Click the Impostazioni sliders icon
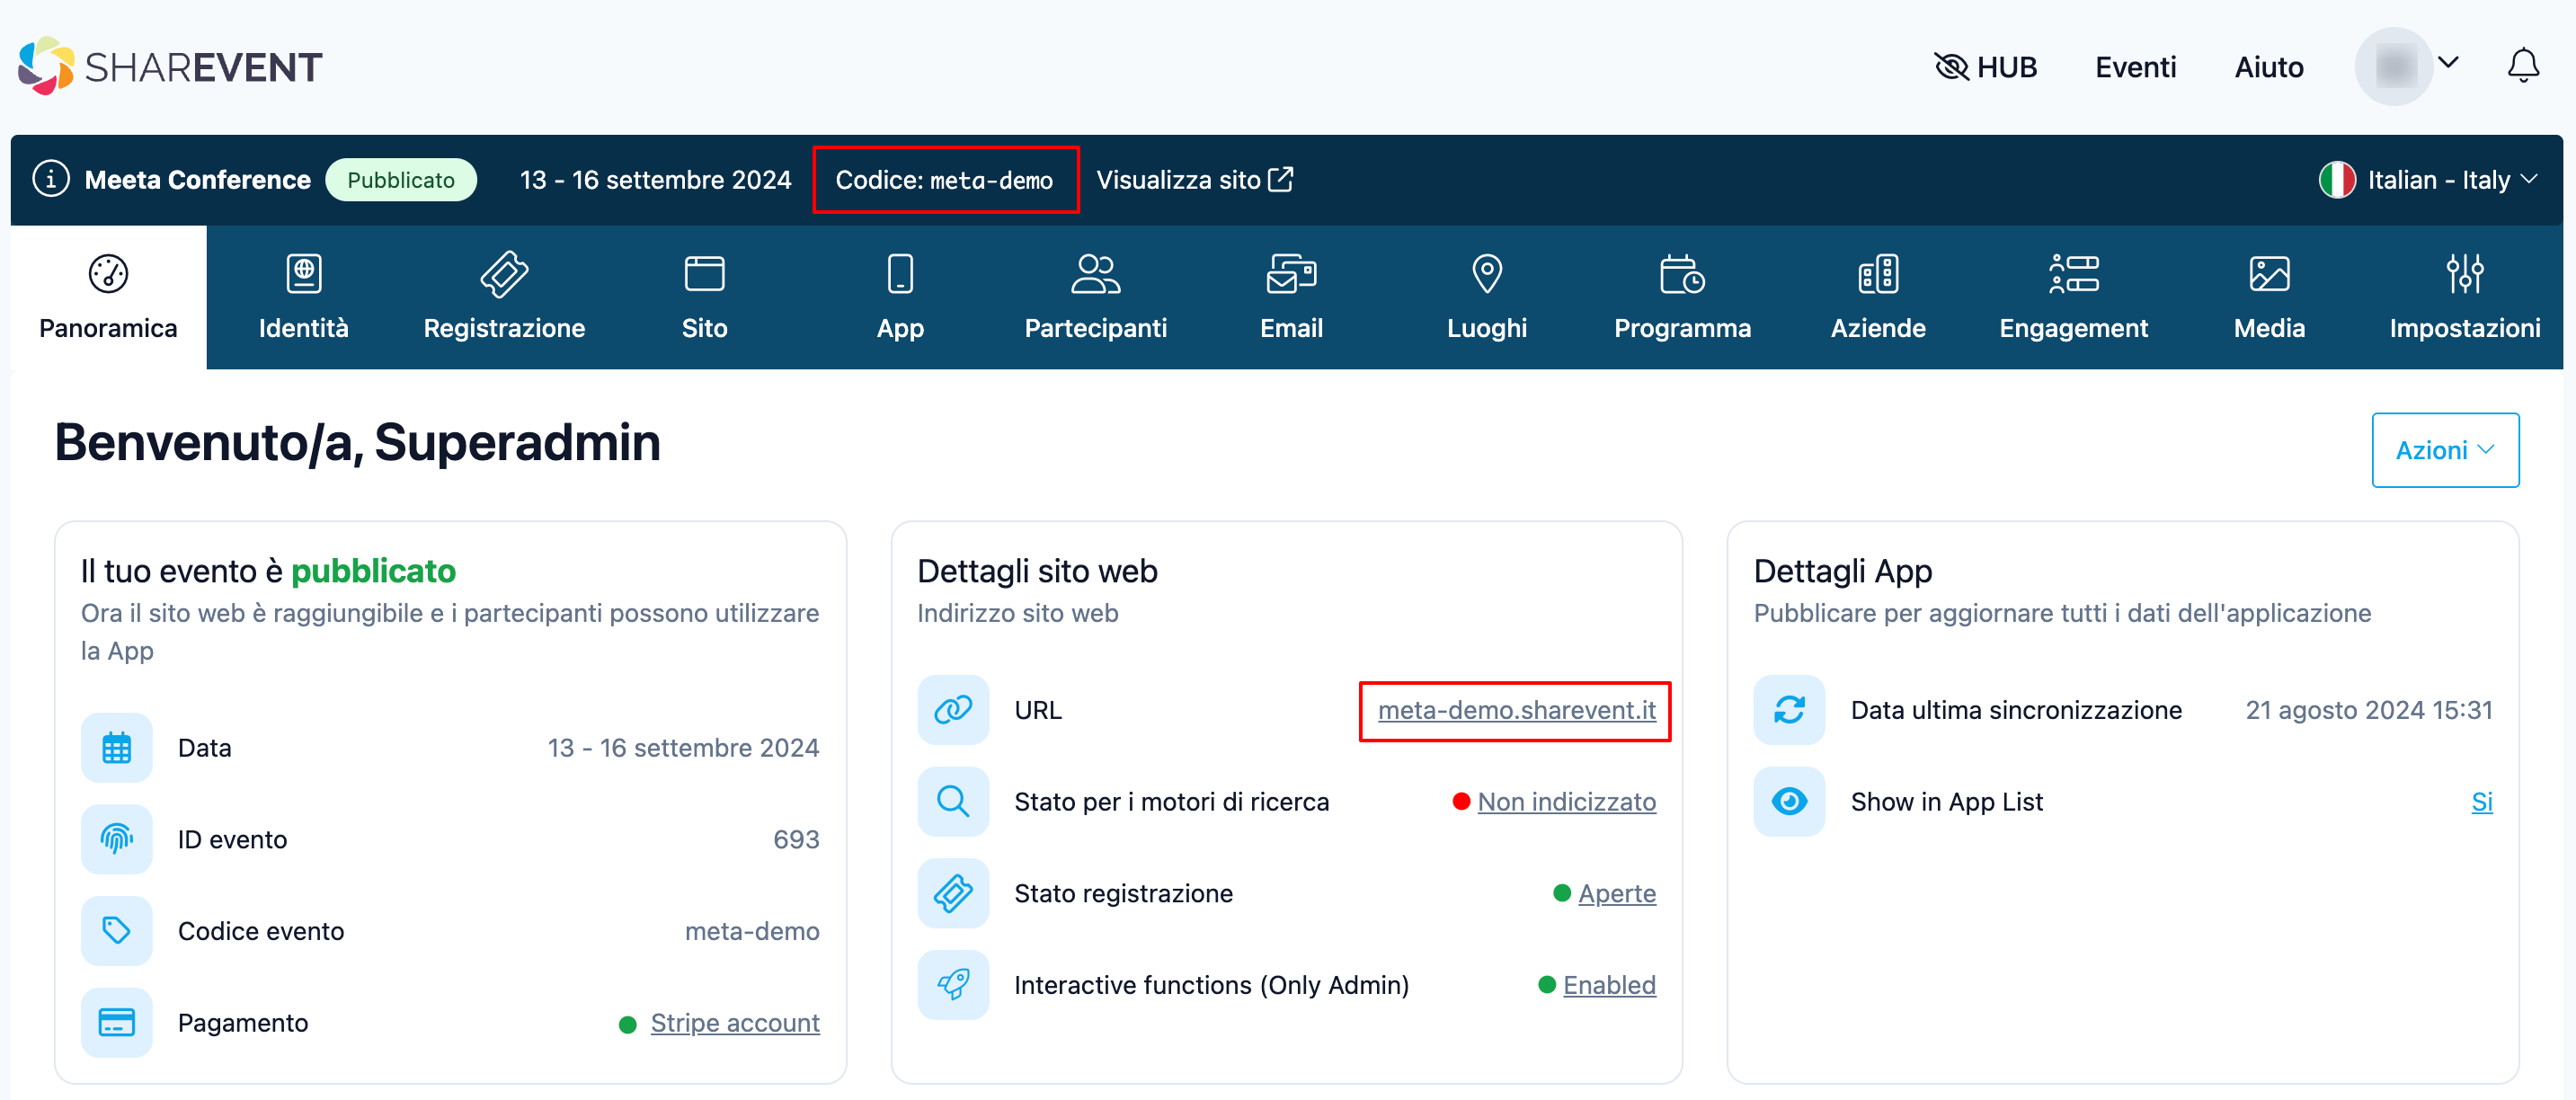Screen dimensions: 2576x1100 pos(2465,274)
